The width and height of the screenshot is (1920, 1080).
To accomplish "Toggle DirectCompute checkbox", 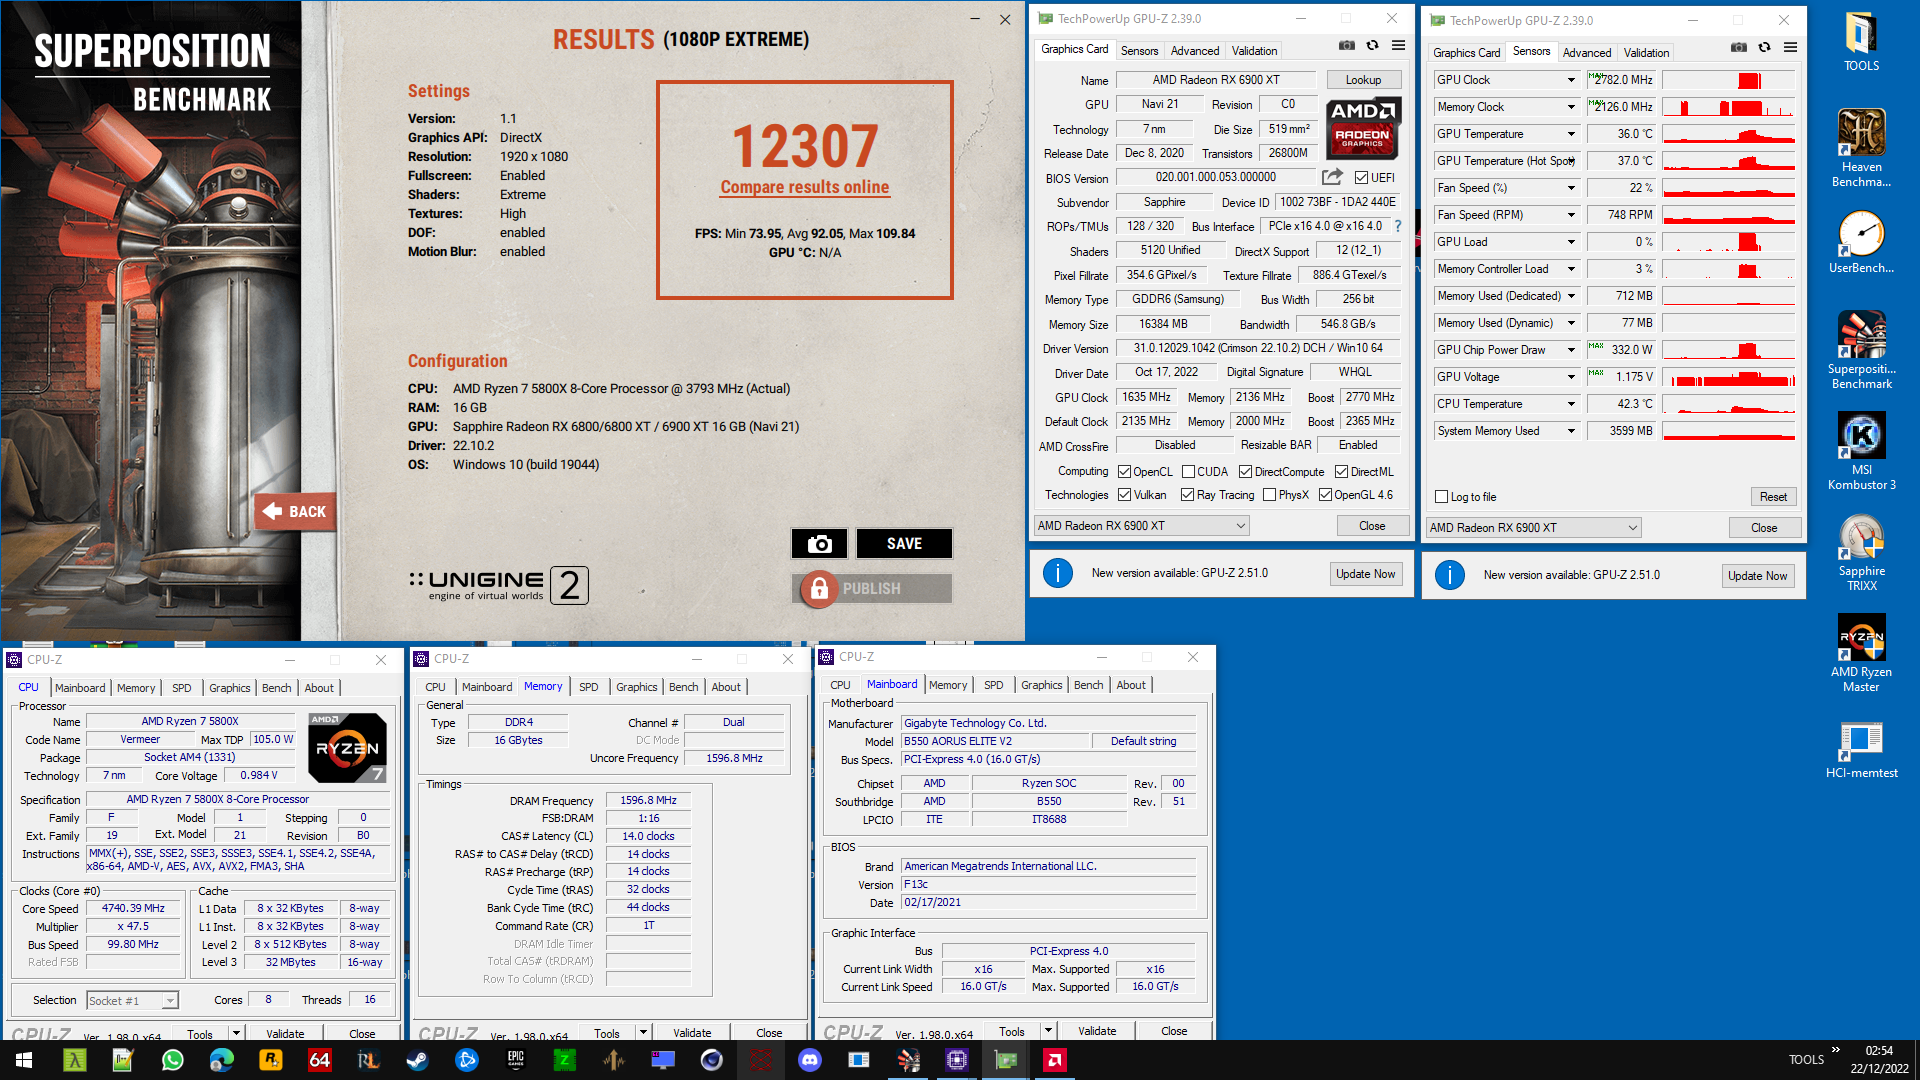I will click(x=1245, y=472).
